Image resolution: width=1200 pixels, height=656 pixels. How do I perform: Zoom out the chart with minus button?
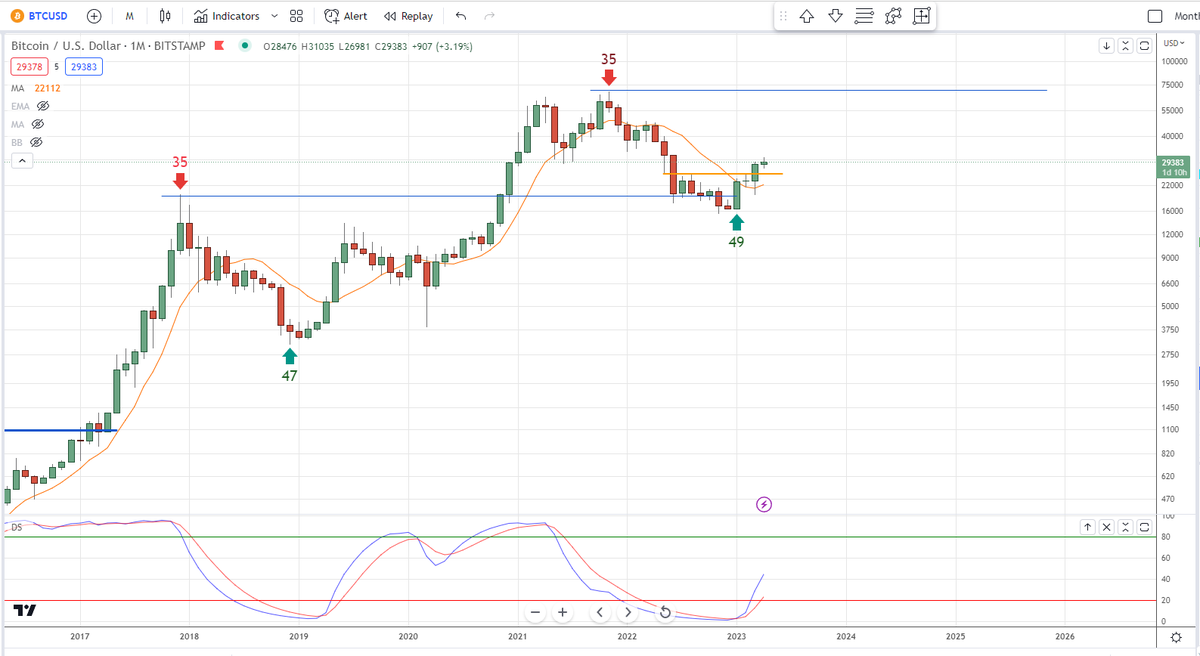[x=535, y=611]
